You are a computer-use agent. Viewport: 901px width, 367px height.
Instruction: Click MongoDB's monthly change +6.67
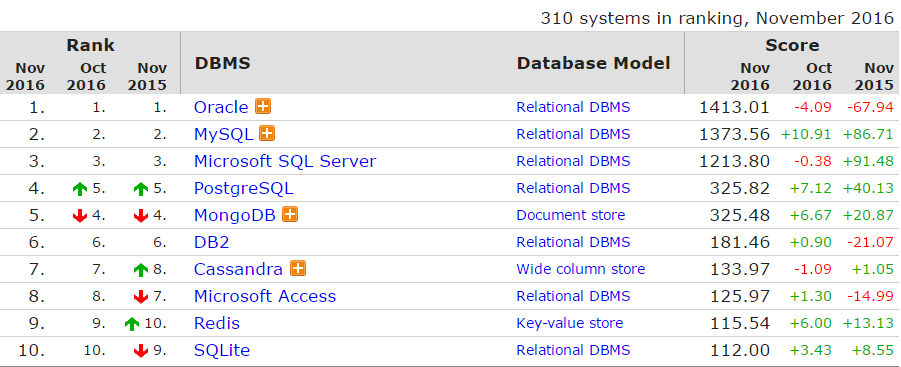pyautogui.click(x=810, y=215)
